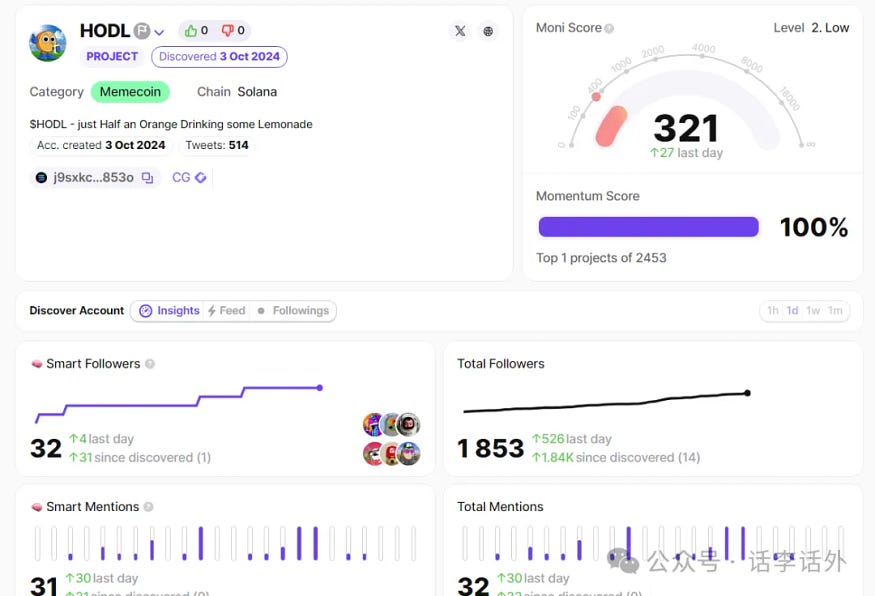The height and width of the screenshot is (596, 875).
Task: Click the Solana chain label
Action: pyautogui.click(x=257, y=92)
